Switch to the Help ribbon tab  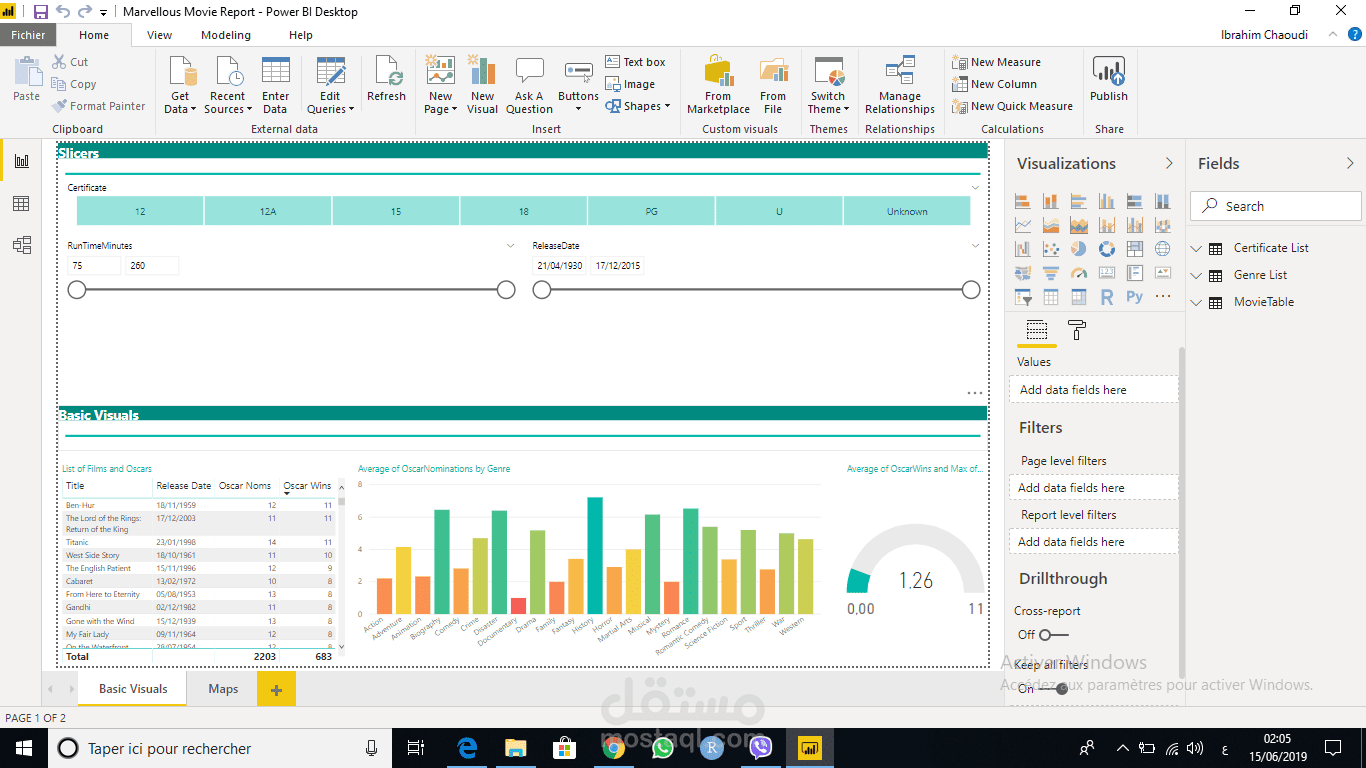tap(301, 35)
